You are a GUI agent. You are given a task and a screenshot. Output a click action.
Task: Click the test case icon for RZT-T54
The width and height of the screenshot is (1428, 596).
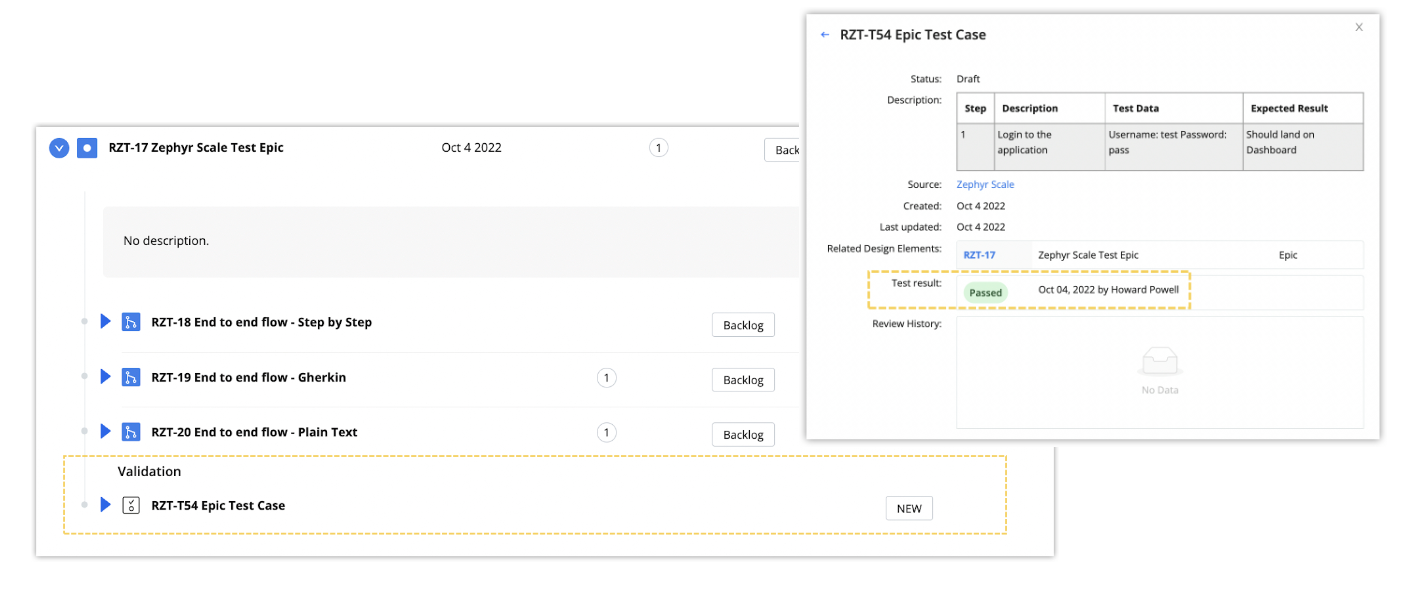pyautogui.click(x=131, y=505)
